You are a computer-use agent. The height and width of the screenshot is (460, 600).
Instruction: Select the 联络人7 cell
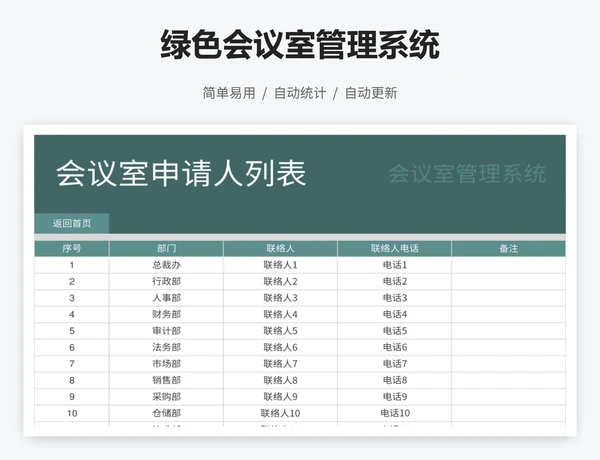pos(280,364)
